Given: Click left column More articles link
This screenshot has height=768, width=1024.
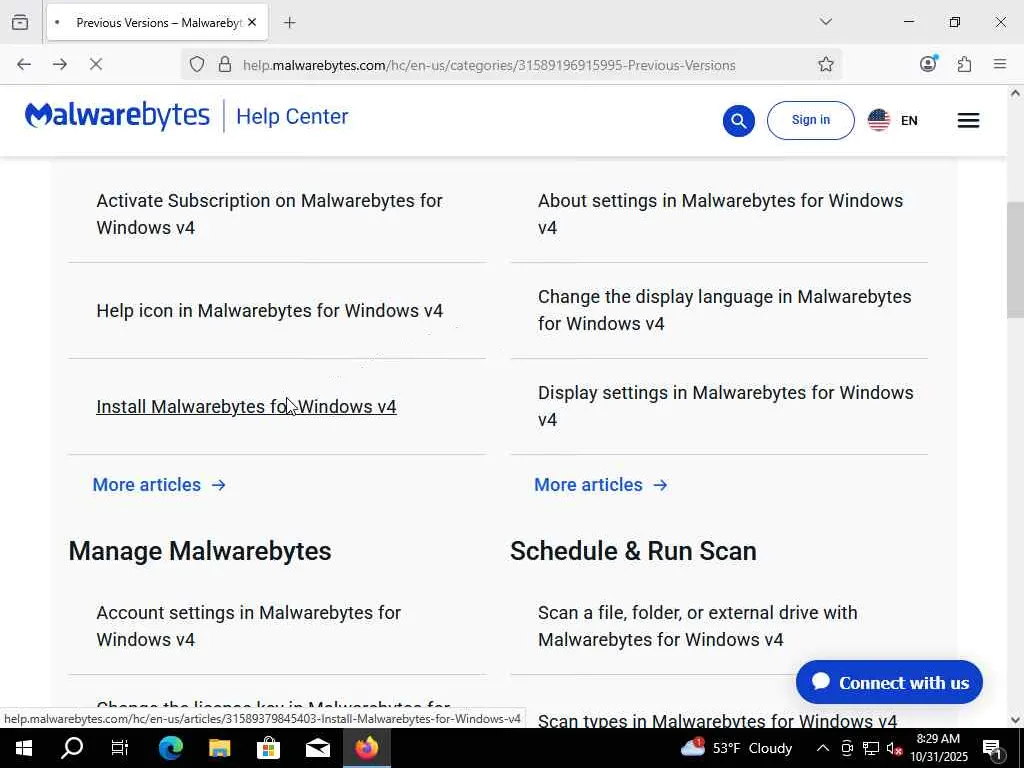Looking at the screenshot, I should pyautogui.click(x=159, y=485).
